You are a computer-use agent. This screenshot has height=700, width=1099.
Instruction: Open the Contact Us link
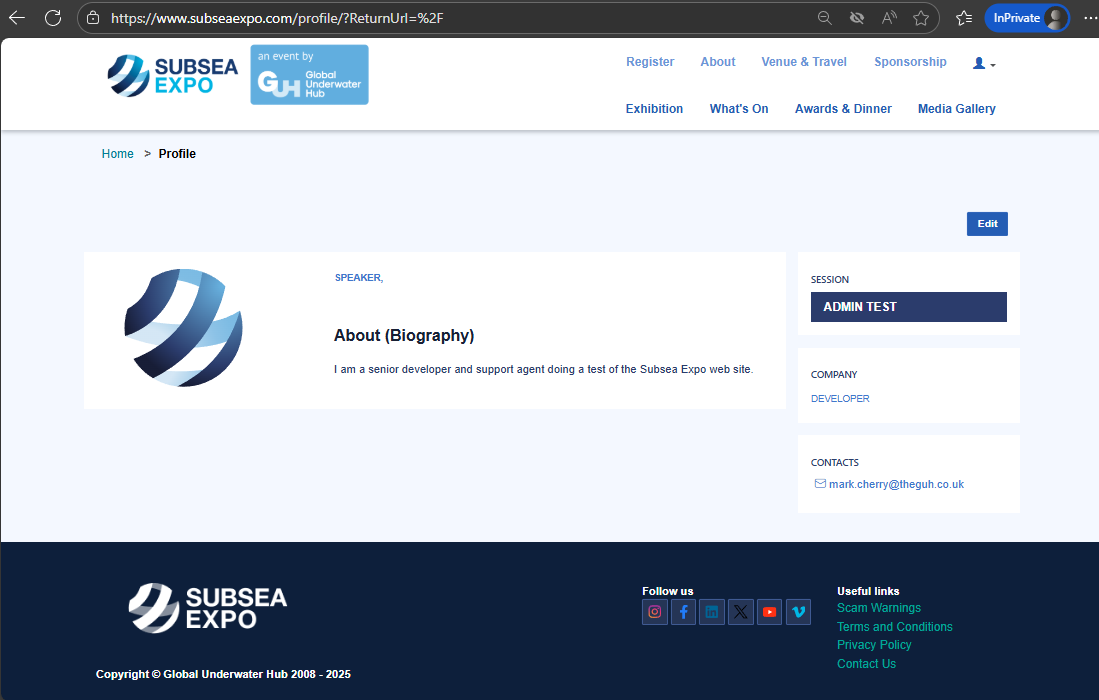coord(866,664)
